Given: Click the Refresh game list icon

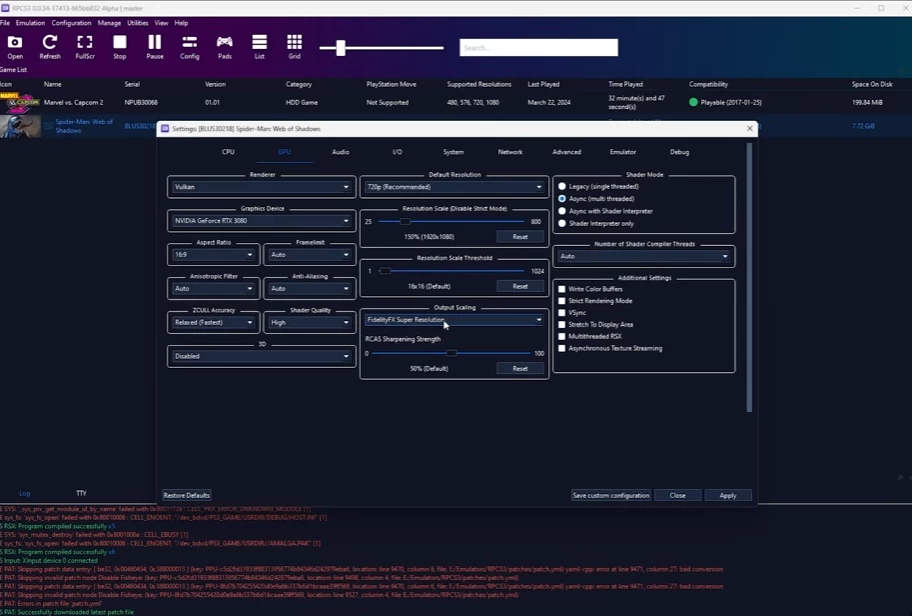Looking at the screenshot, I should click(x=50, y=45).
